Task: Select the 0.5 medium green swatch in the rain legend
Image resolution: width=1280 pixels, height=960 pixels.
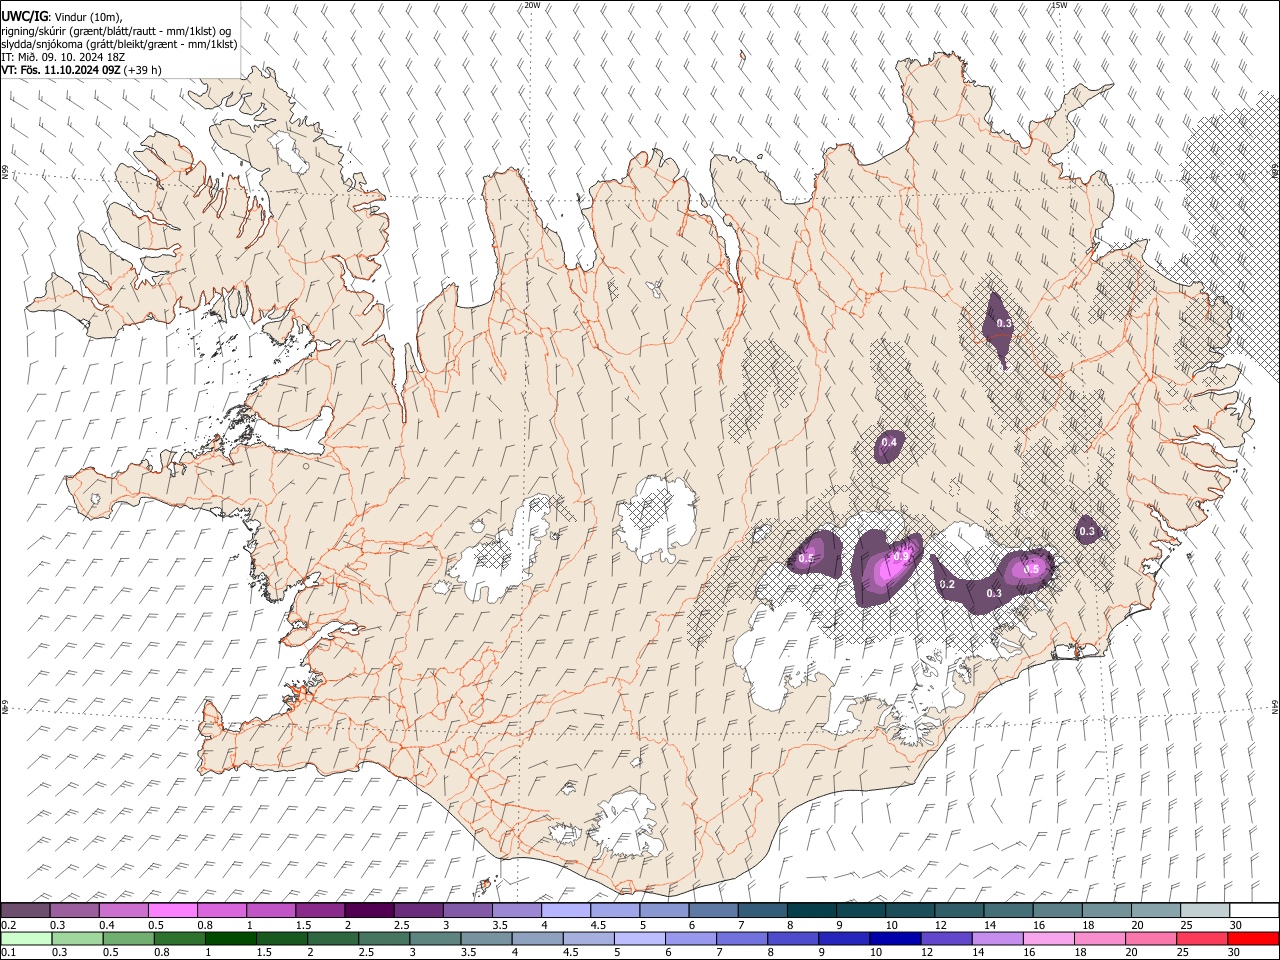Action: (x=129, y=938)
